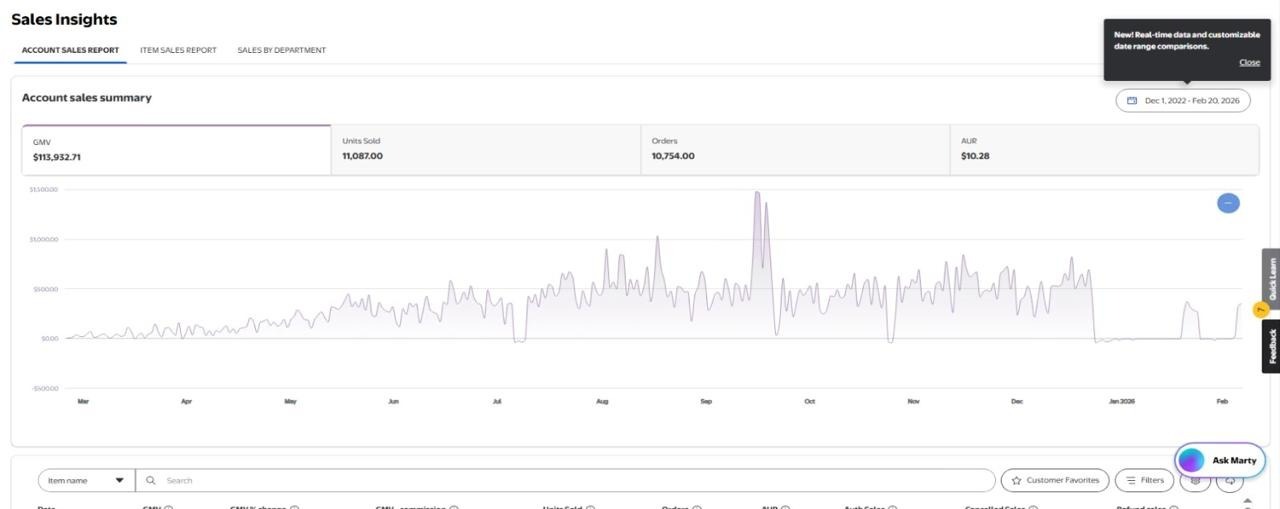
Task: Open the date range picker
Action: tap(1183, 101)
